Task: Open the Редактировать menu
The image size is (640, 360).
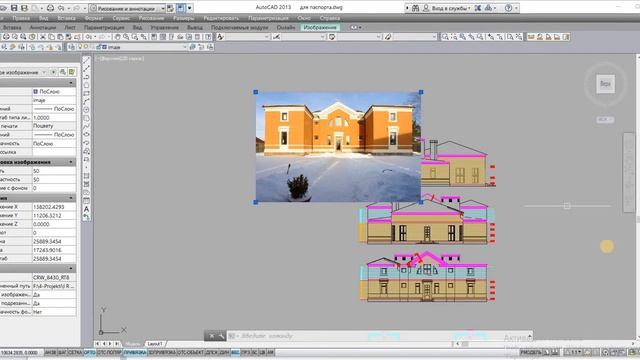Action: click(221, 18)
